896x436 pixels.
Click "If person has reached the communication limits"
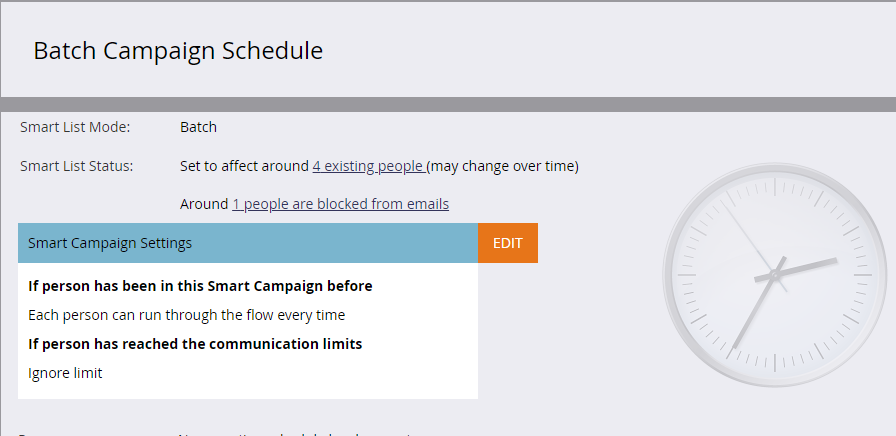coord(195,344)
